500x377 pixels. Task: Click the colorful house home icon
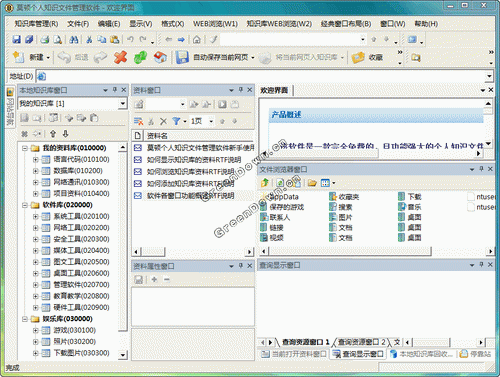coord(160,57)
